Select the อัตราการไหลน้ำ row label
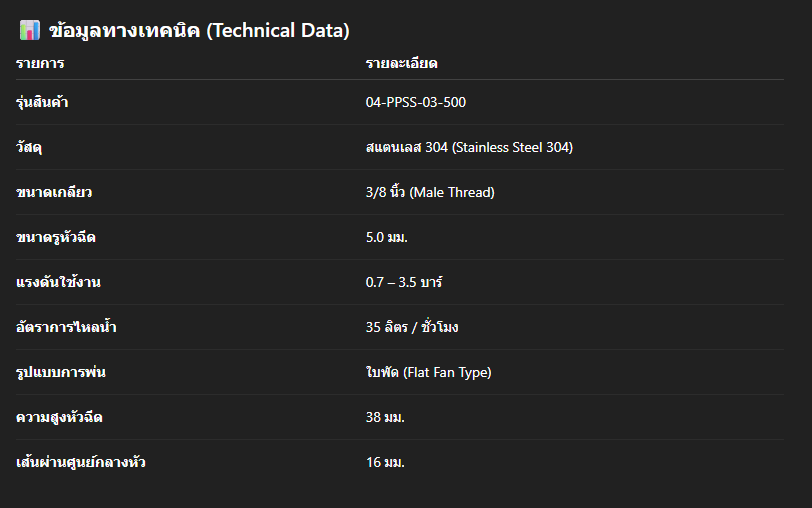Screen dimensions: 812x508 tap(59, 327)
